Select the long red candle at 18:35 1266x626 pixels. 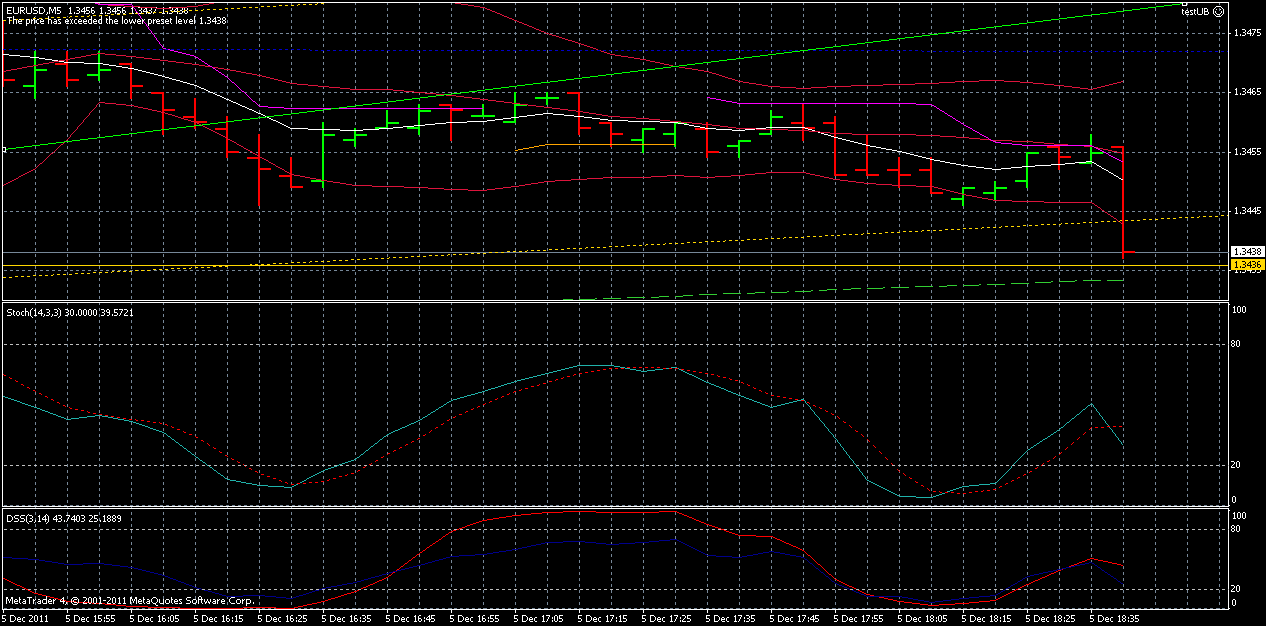tap(1122, 200)
